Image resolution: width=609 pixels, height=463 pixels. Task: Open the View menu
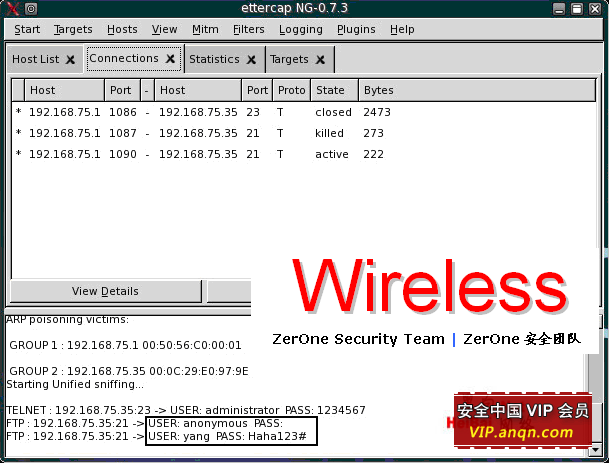pos(164,30)
